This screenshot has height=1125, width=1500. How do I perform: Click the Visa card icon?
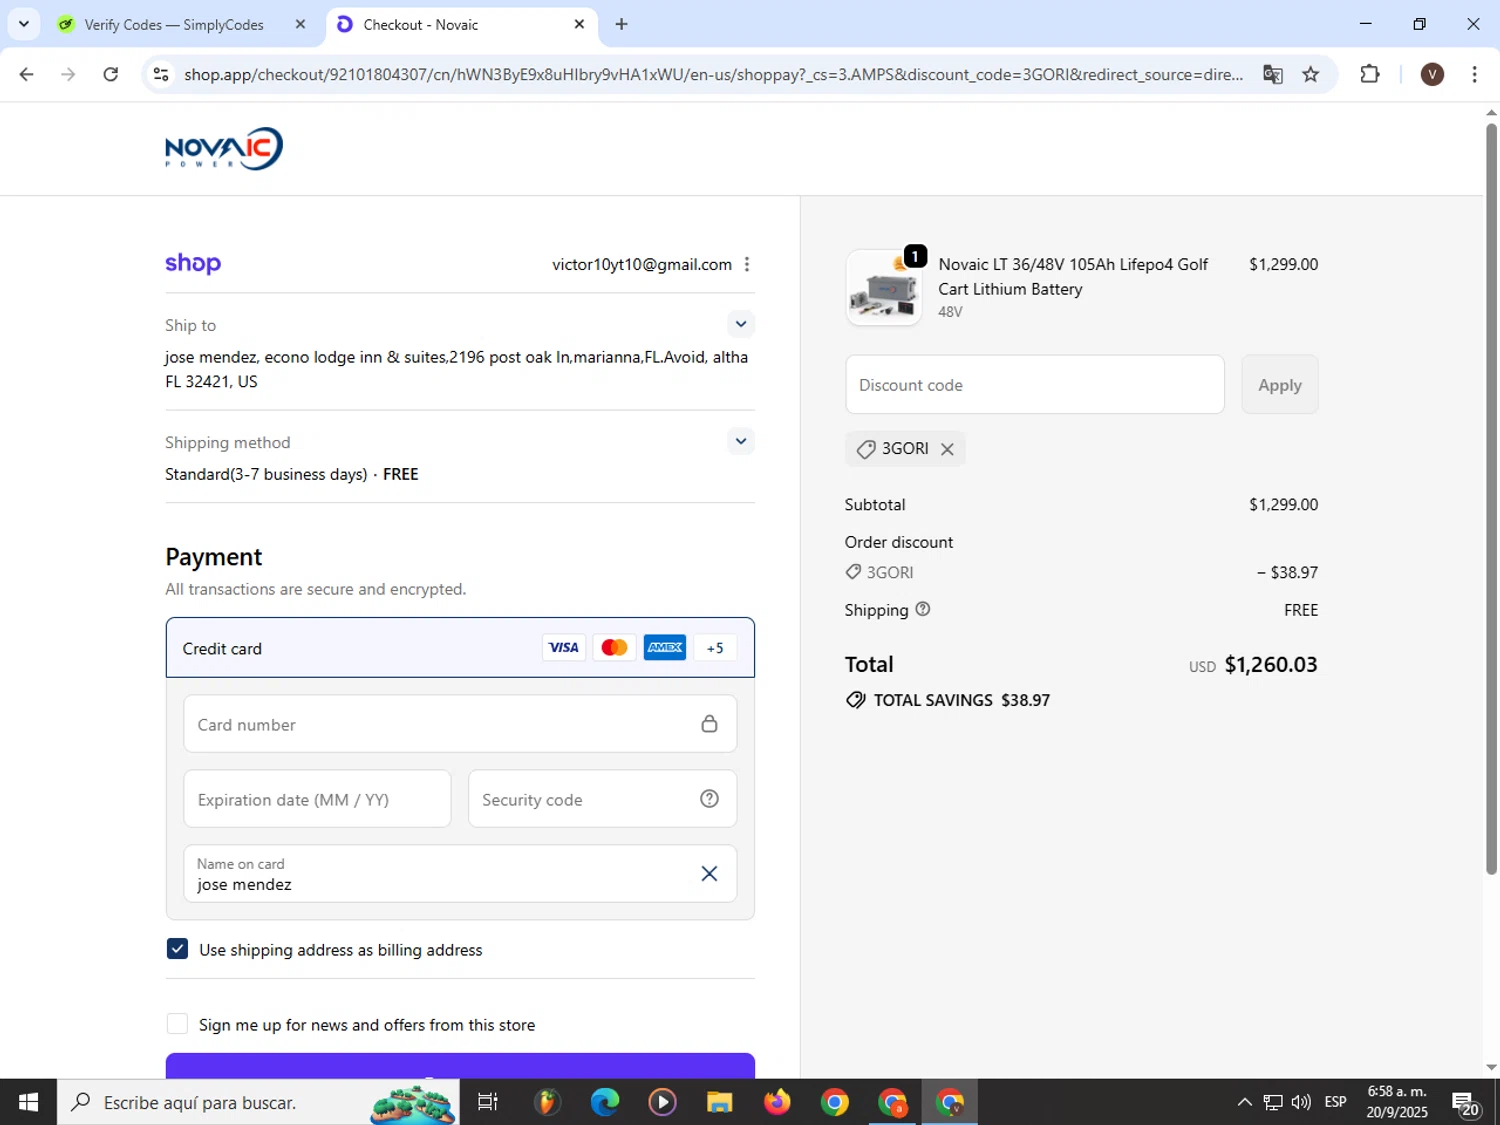[x=564, y=648]
